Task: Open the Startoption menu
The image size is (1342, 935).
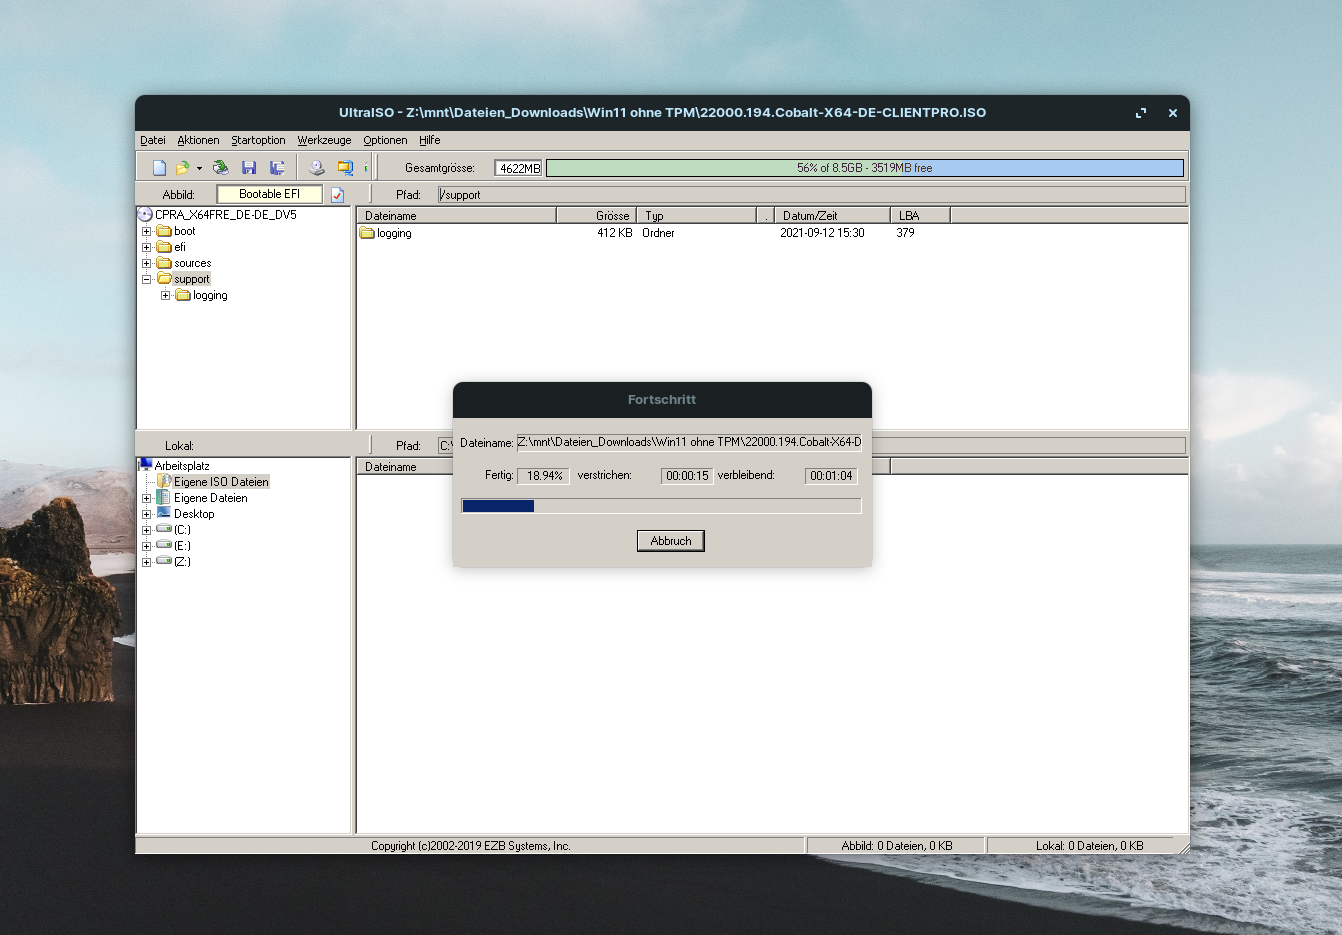Action: point(258,140)
